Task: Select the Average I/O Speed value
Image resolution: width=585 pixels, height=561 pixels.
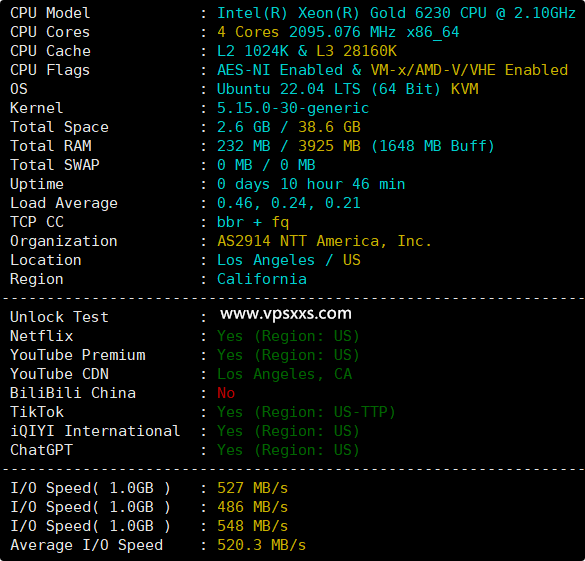Action: click(x=262, y=545)
